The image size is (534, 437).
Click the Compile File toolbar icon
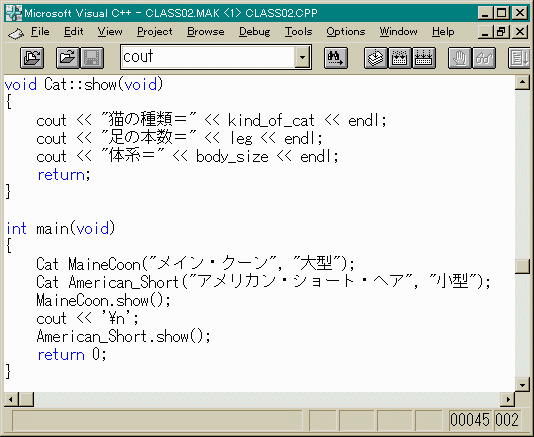point(376,58)
